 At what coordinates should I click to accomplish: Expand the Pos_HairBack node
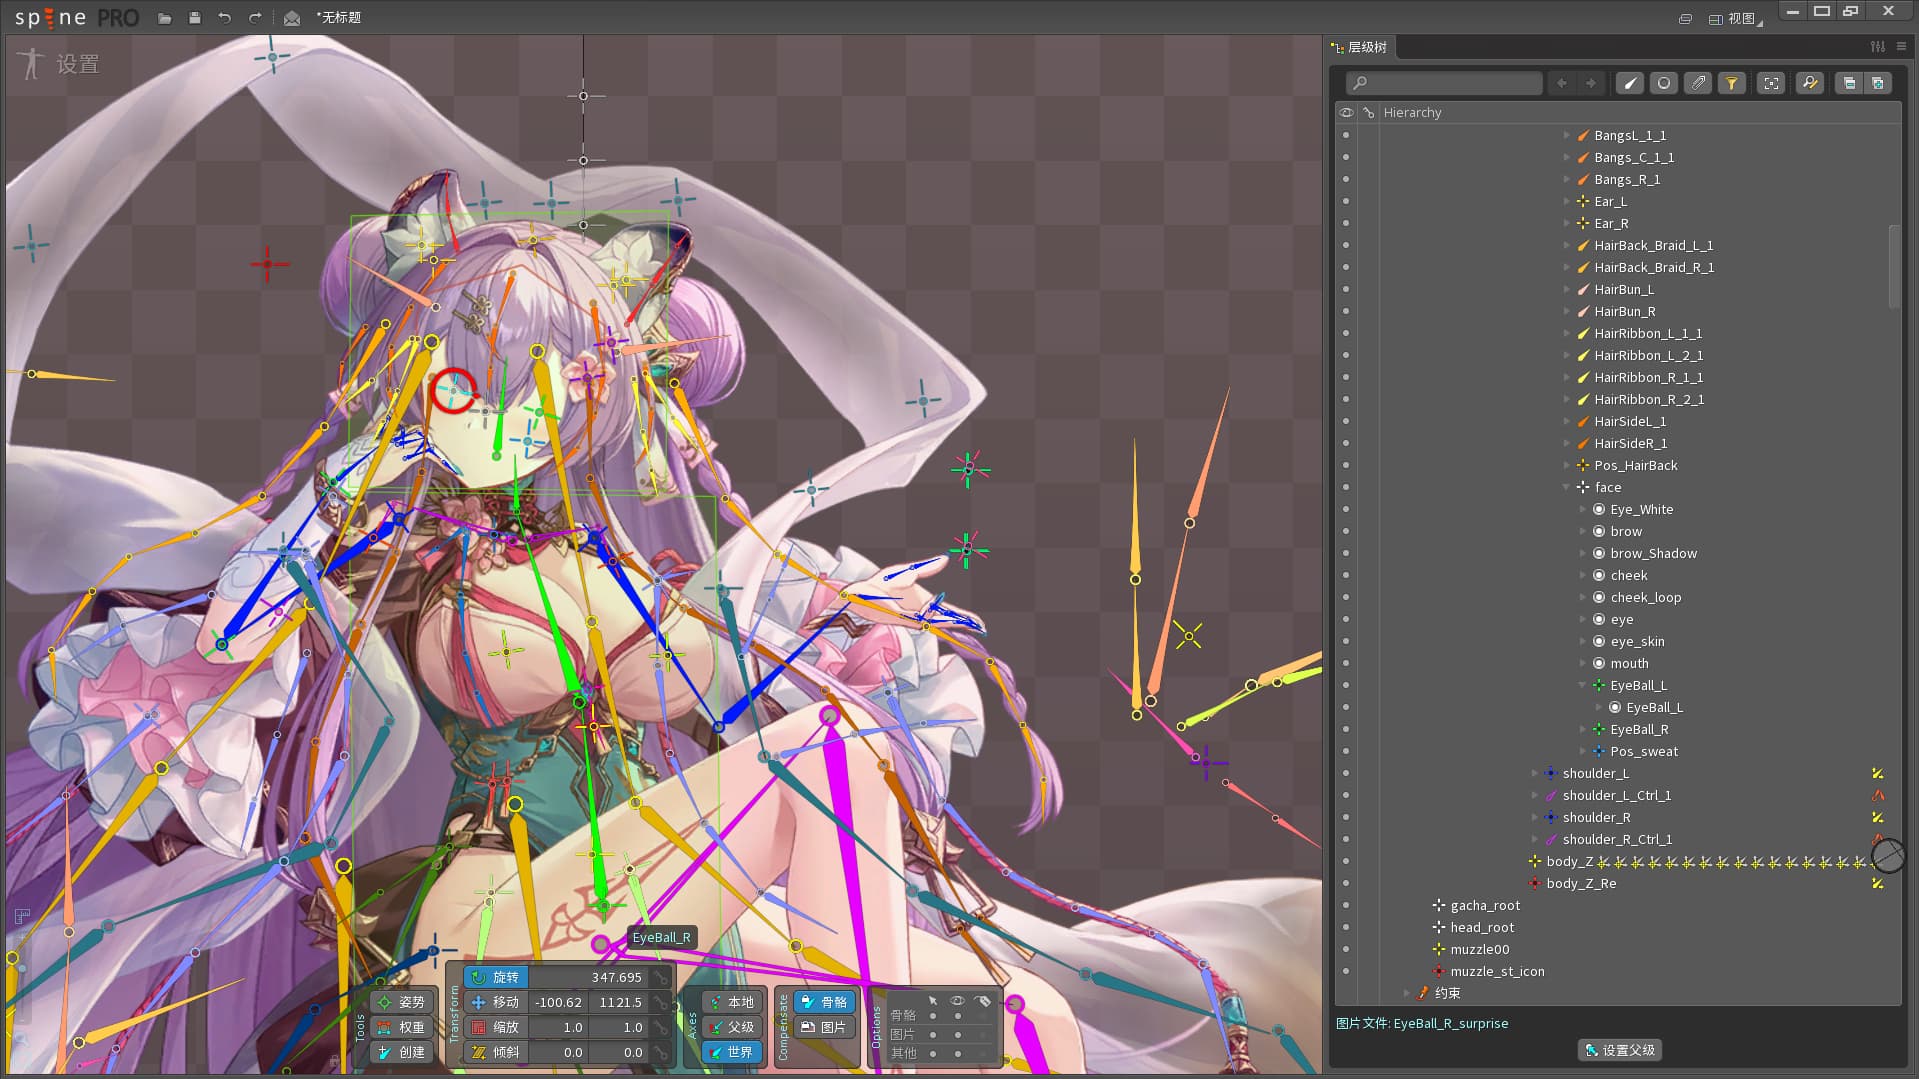pyautogui.click(x=1567, y=465)
